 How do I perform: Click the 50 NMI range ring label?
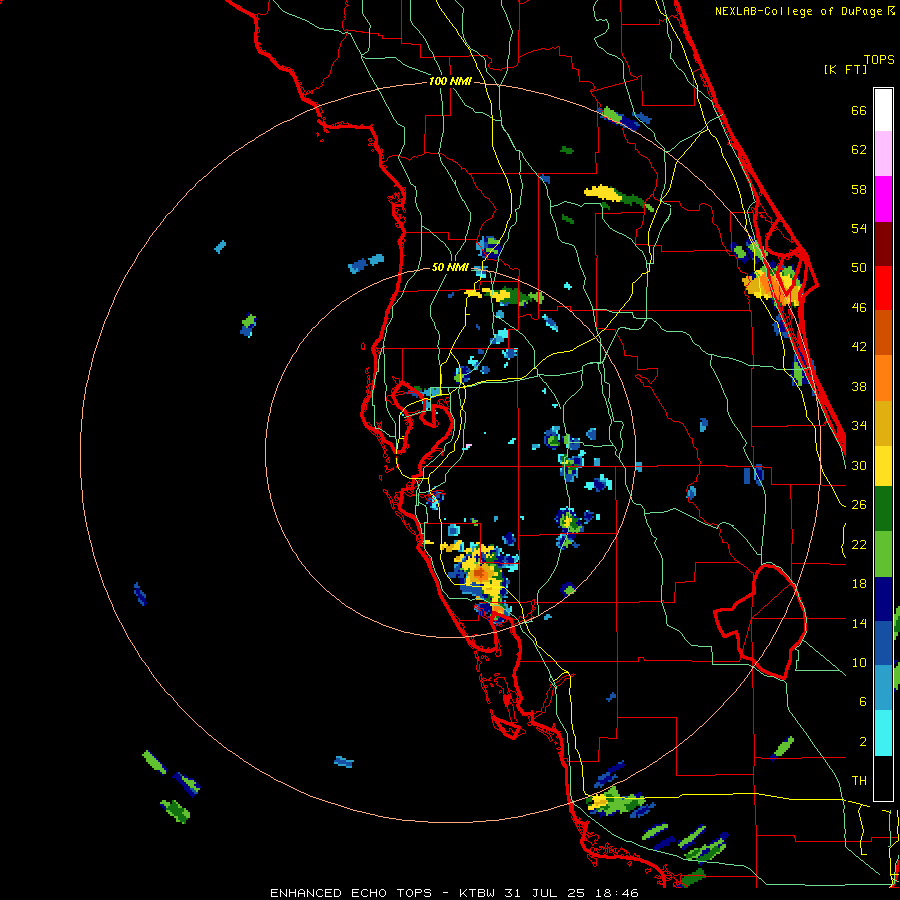(x=450, y=267)
